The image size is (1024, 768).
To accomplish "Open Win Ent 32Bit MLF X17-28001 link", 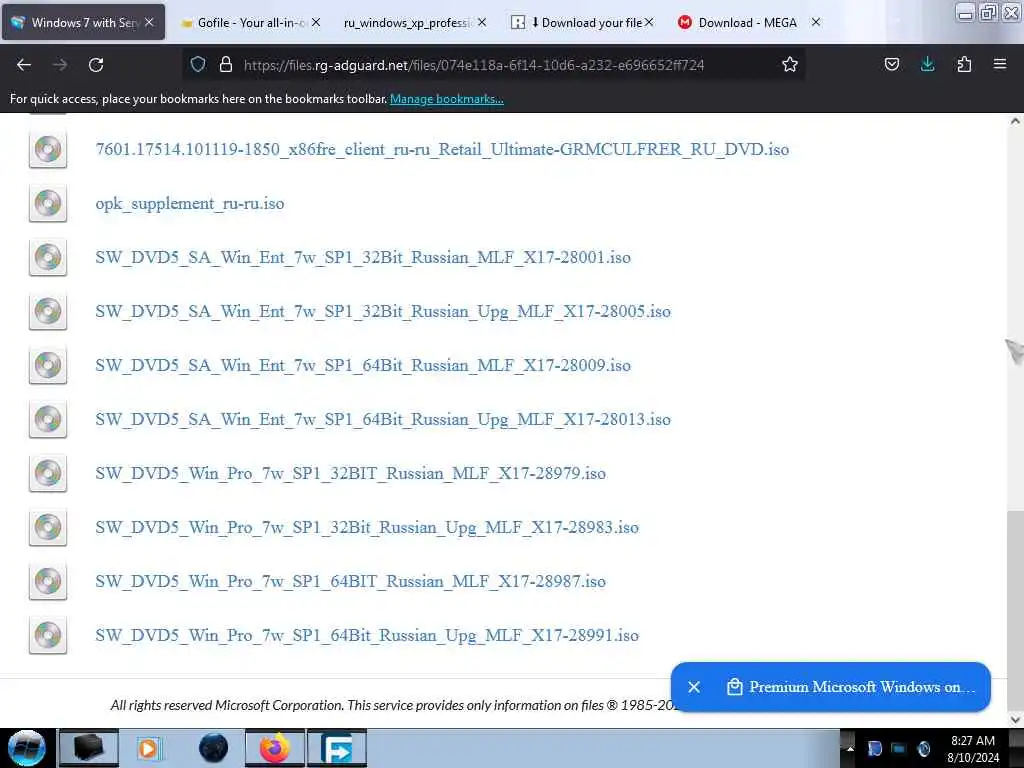I will 363,257.
